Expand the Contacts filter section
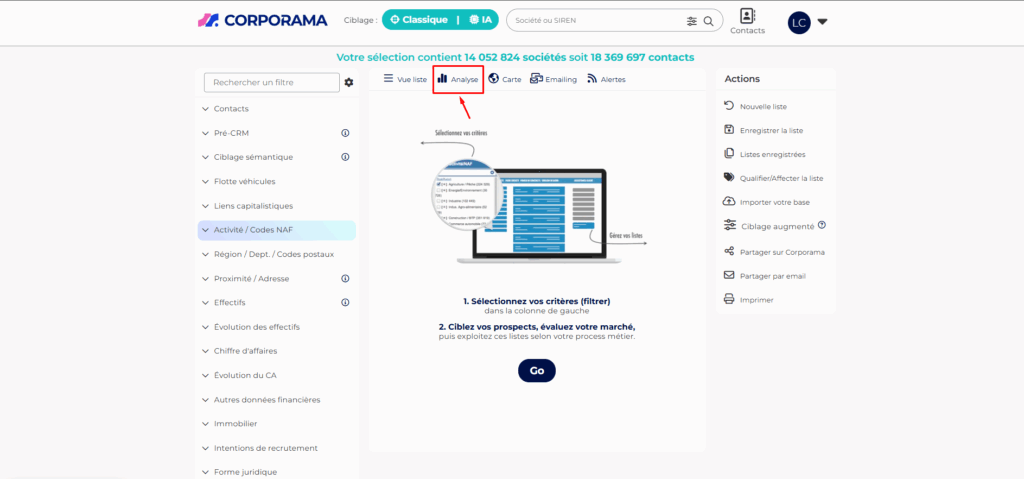Screen dimensions: 1024x479 point(231,109)
